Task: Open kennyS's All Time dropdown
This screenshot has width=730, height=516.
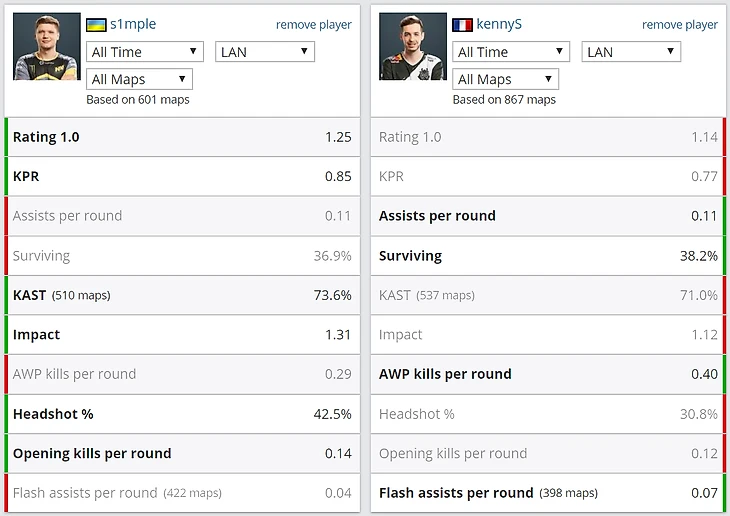Action: tap(511, 52)
